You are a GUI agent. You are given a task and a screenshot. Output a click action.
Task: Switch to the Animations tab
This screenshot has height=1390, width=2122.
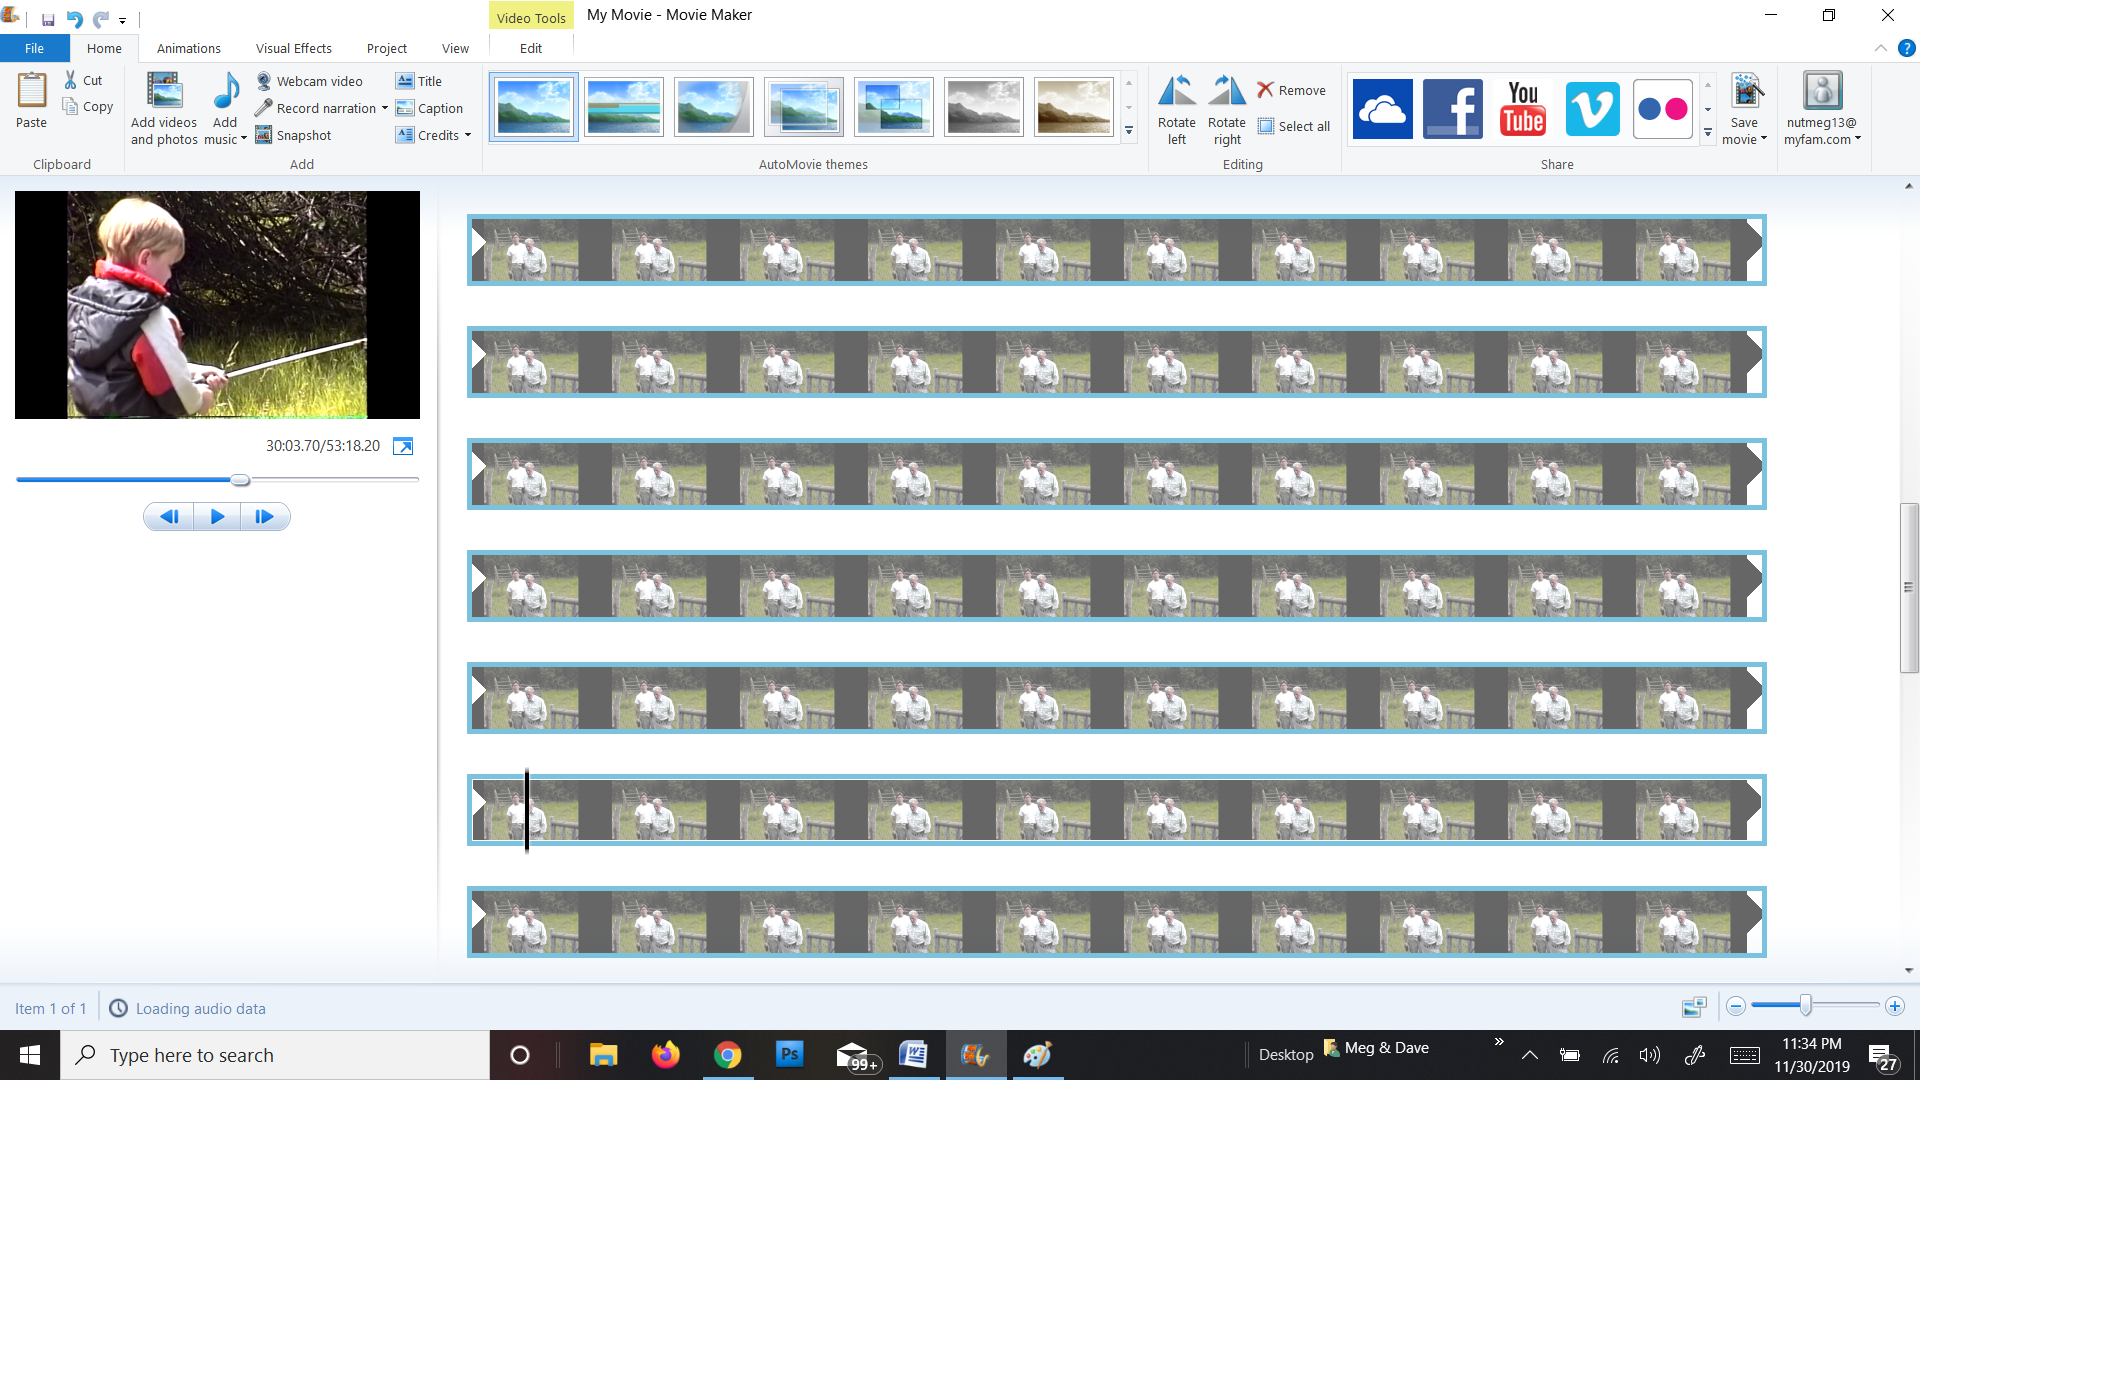click(188, 48)
